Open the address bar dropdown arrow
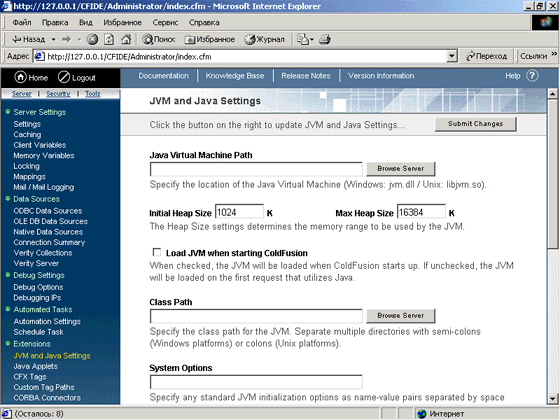The image size is (560, 420). pos(452,56)
